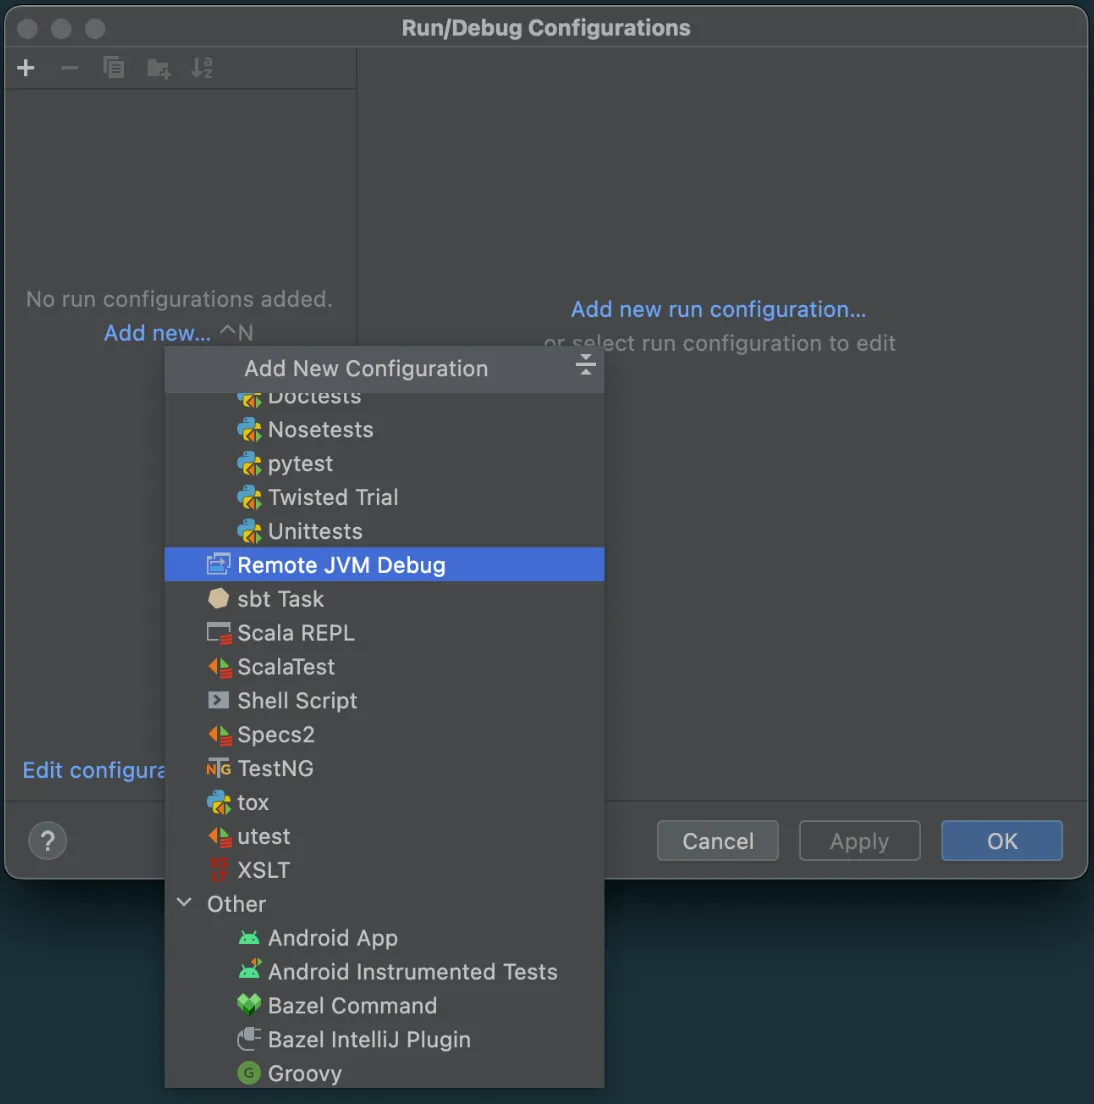The height and width of the screenshot is (1104, 1094).
Task: Click the collapse-all icon in popup header
Action: (x=585, y=366)
